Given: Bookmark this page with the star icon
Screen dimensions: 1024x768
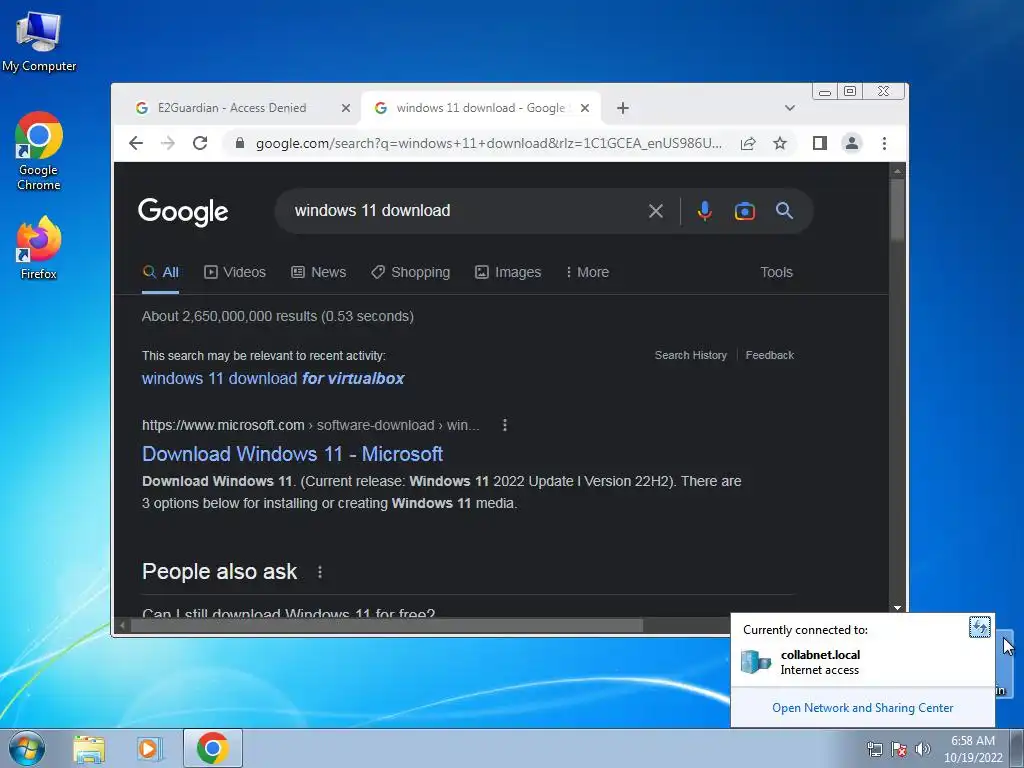Looking at the screenshot, I should pos(780,143).
